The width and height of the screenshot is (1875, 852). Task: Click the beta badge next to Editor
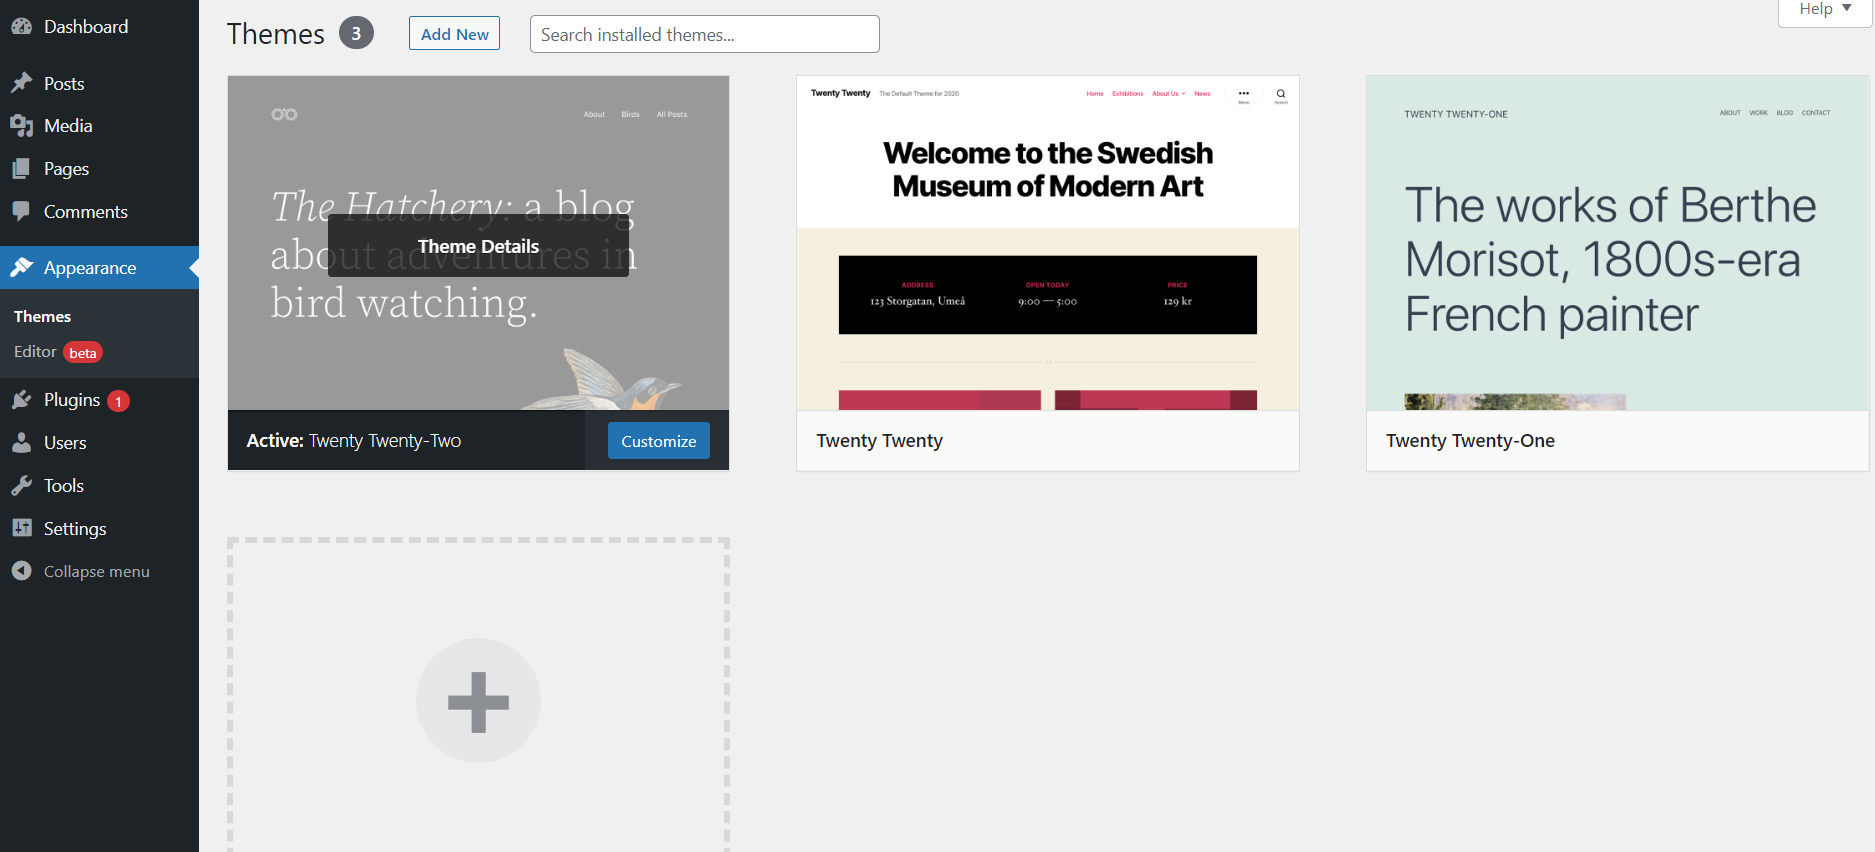83,353
